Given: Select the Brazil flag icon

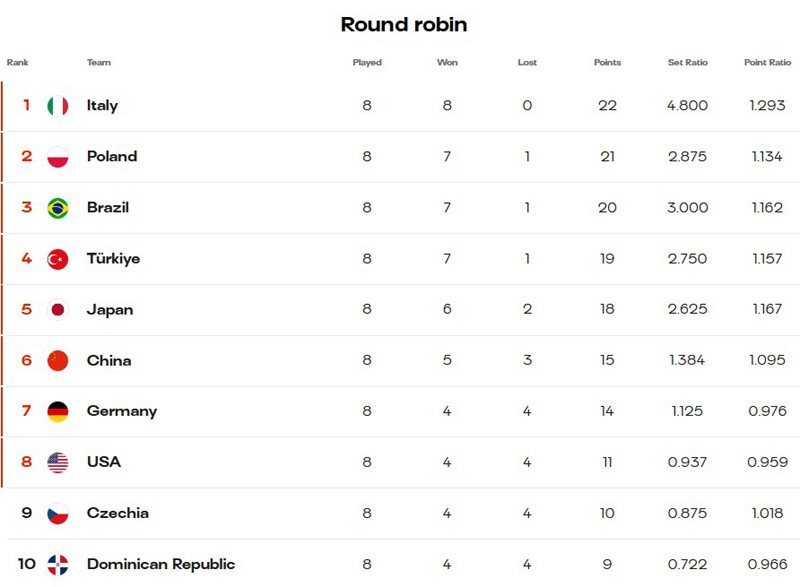Looking at the screenshot, I should (58, 208).
